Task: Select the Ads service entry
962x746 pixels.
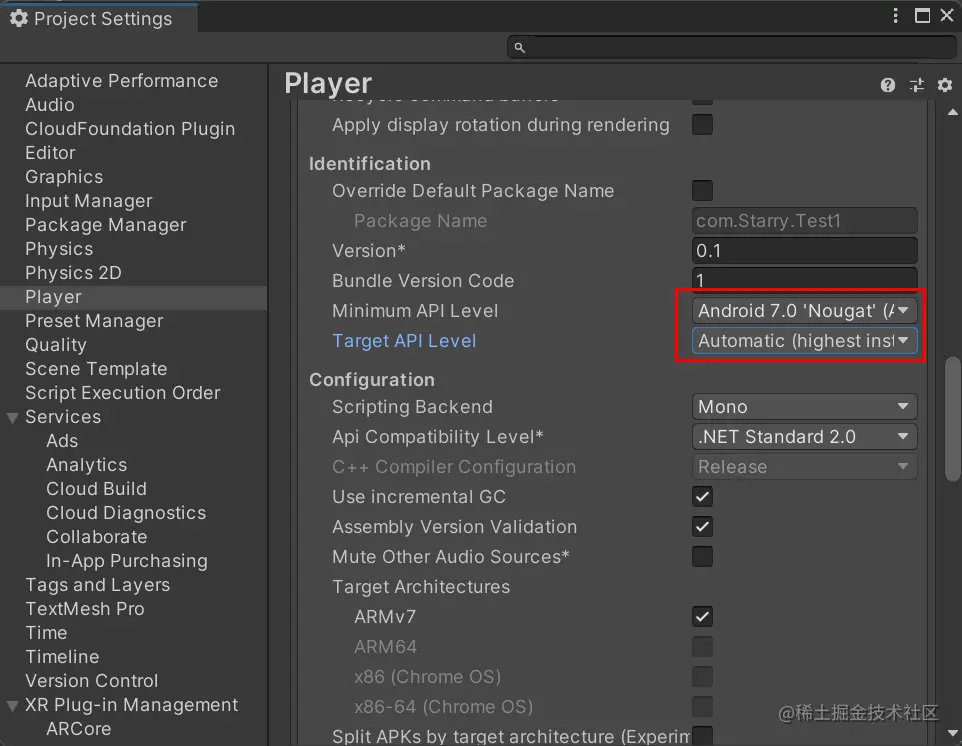Action: (x=62, y=440)
